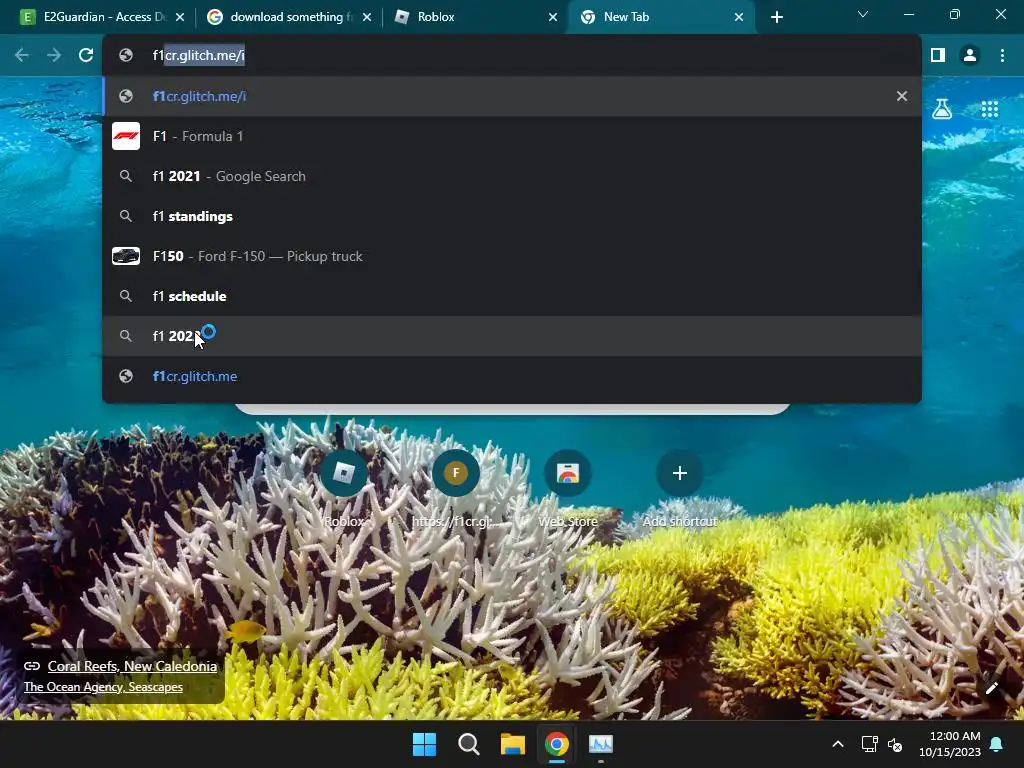Image resolution: width=1024 pixels, height=768 pixels.
Task: Close the E2Guardian tab
Action: [x=180, y=17]
